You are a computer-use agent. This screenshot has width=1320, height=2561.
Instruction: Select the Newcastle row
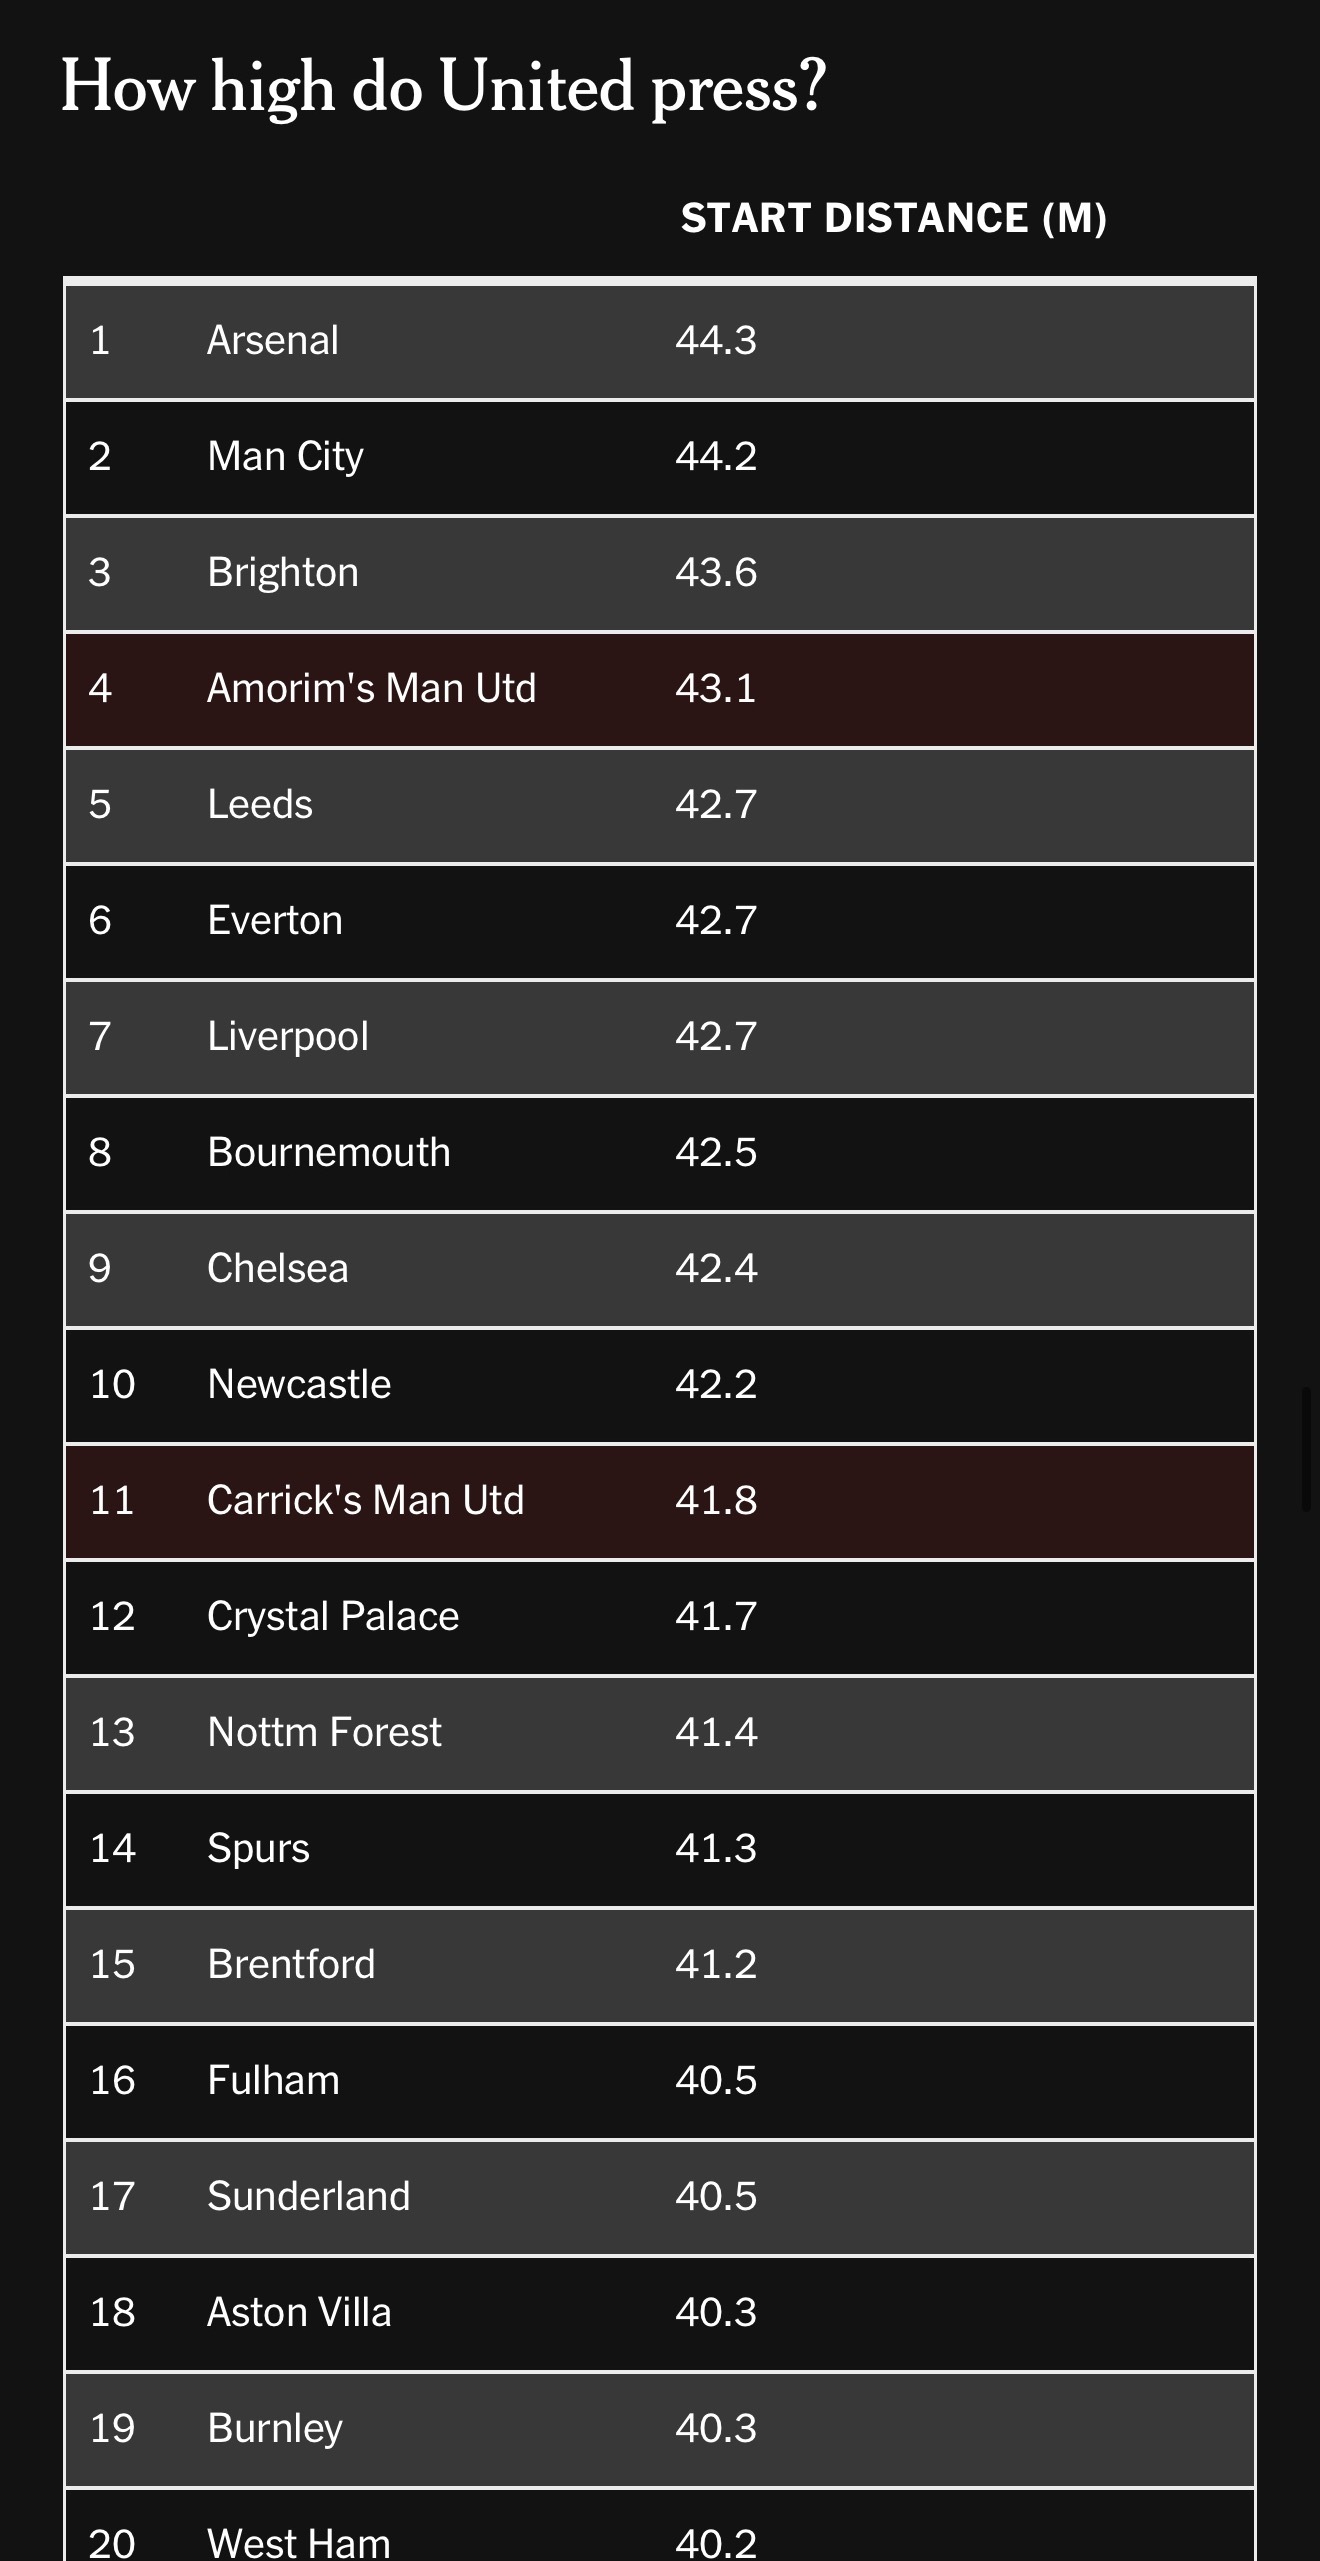click(x=660, y=1385)
